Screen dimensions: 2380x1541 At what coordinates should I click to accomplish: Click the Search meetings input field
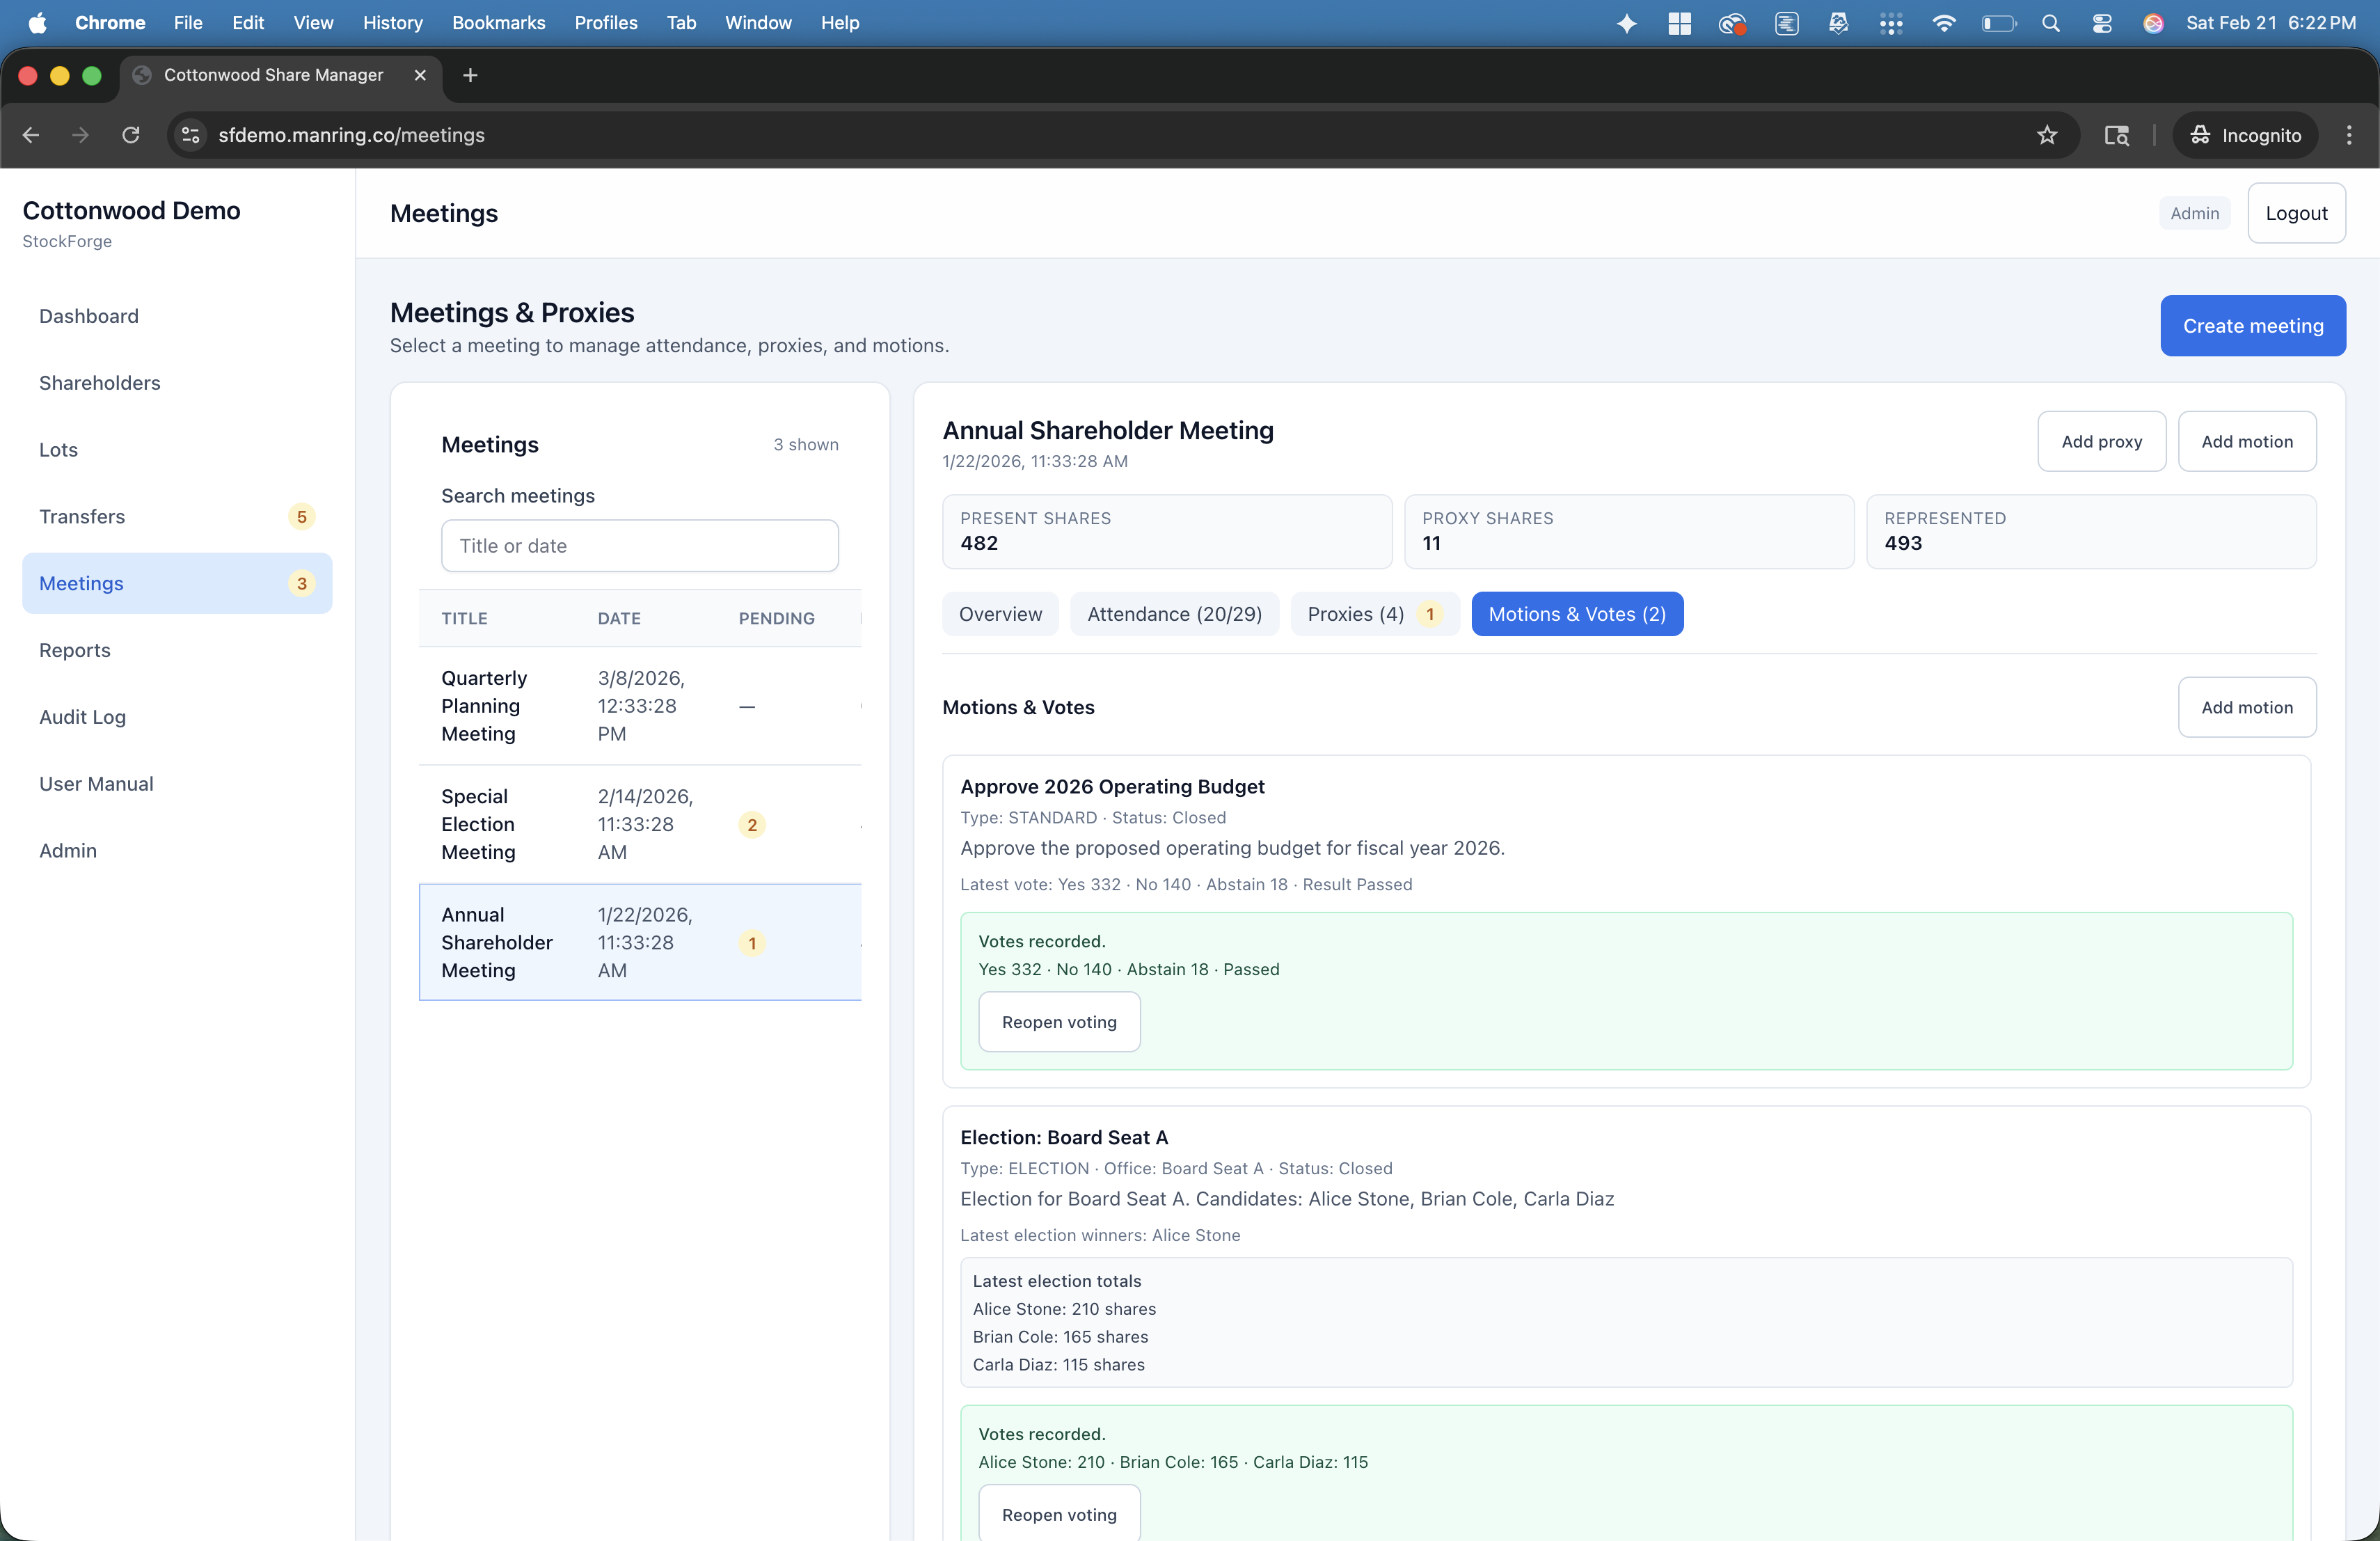point(639,545)
